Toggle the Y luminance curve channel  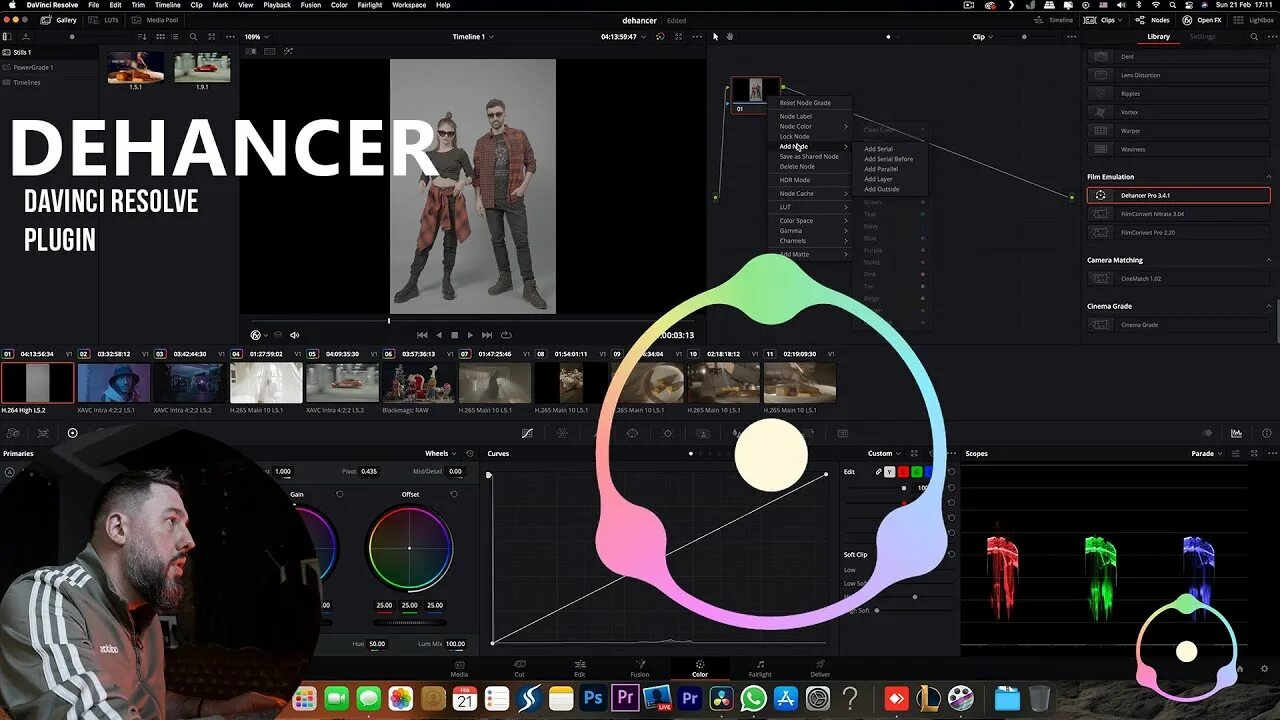(x=890, y=472)
